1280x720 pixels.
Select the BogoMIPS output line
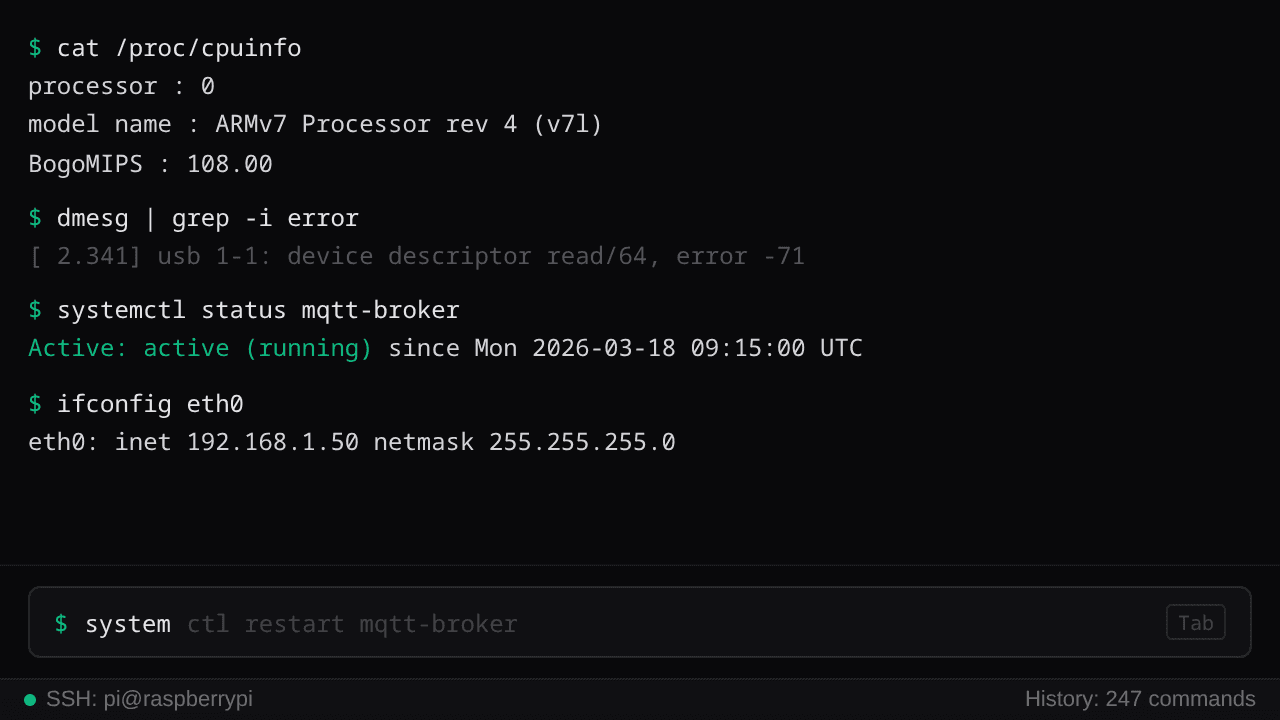[150, 163]
